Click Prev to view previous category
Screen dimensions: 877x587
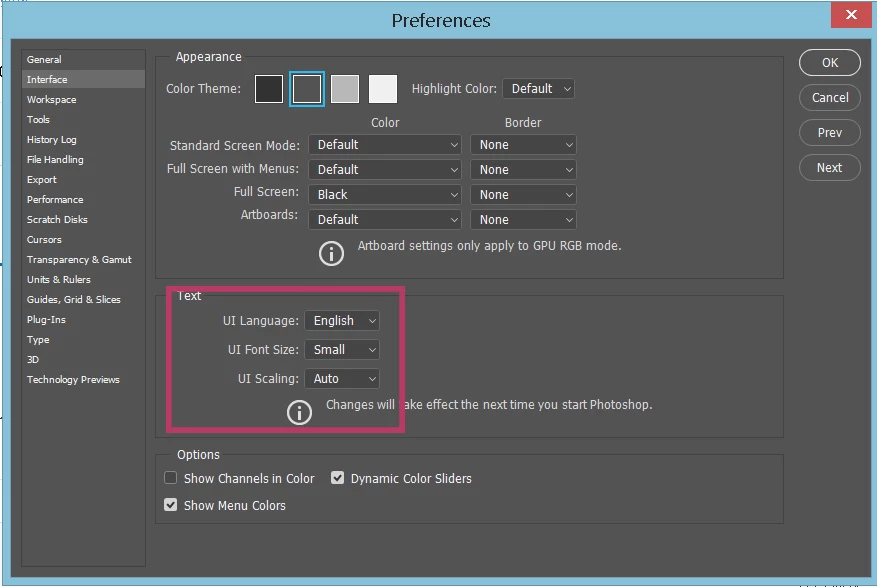[x=829, y=132]
